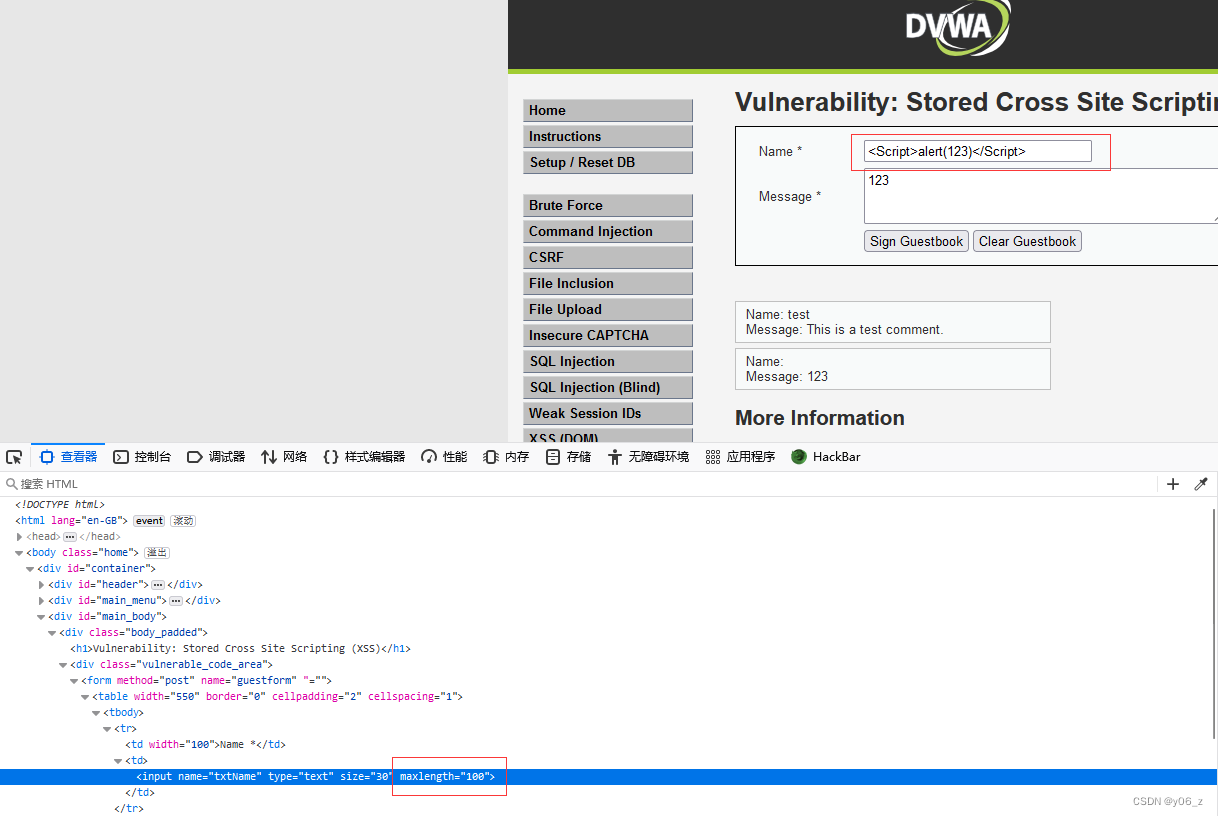This screenshot has width=1218, height=816.
Task: Expand the div id="header" node
Action: (x=42, y=585)
